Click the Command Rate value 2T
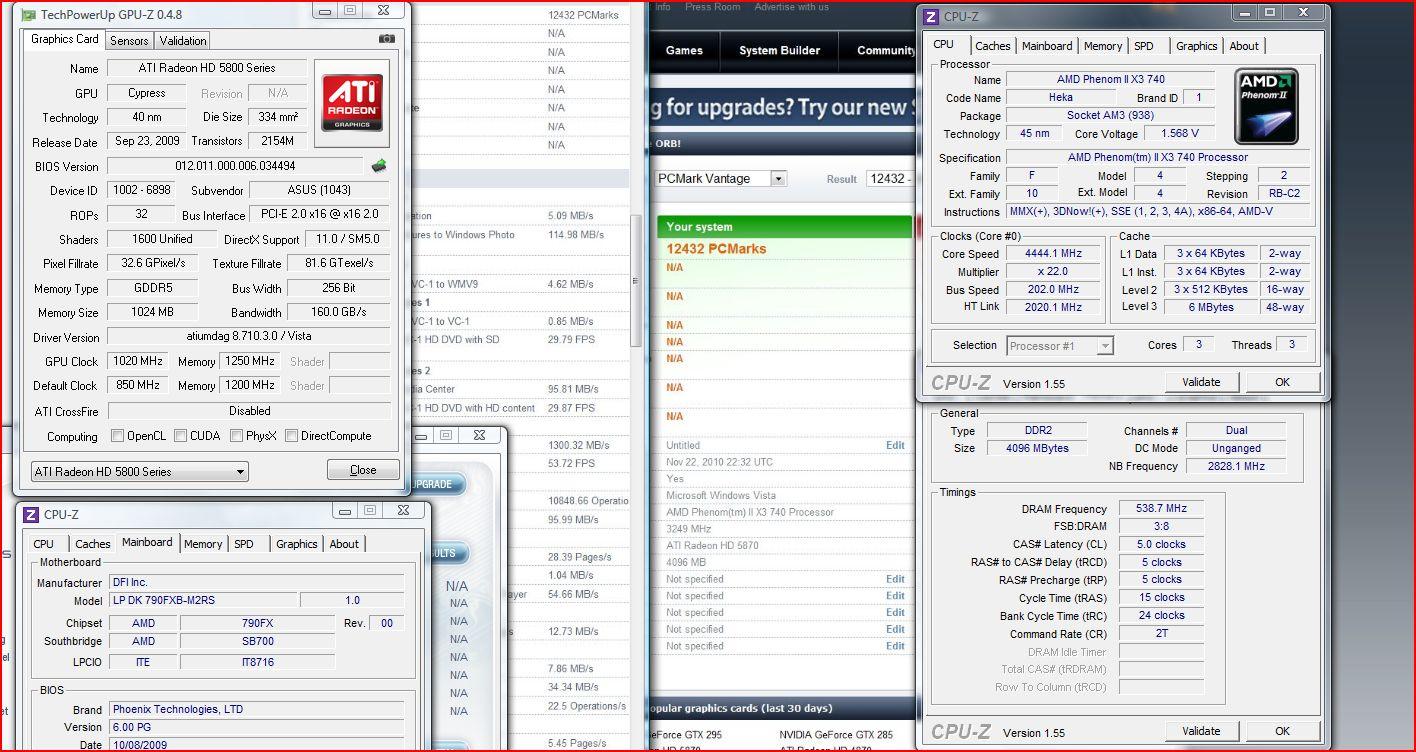Image resolution: width=1416 pixels, height=752 pixels. click(1161, 633)
